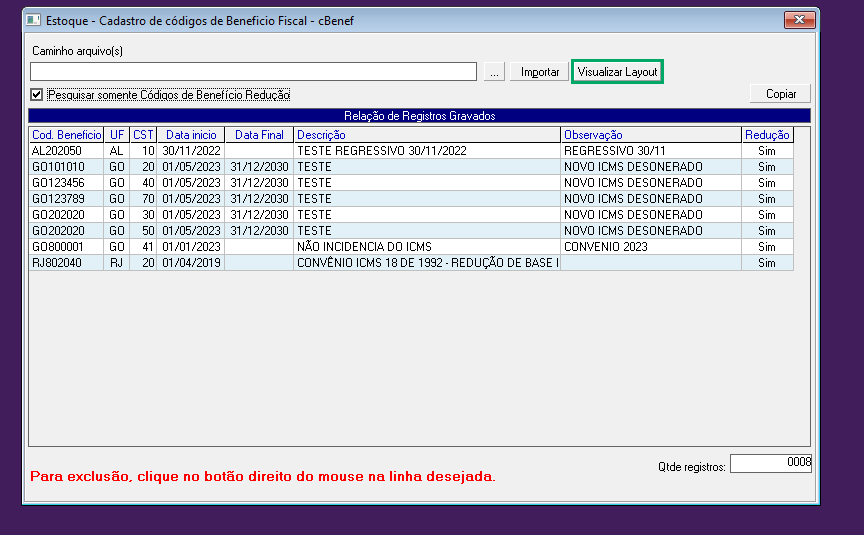
Task: Click CST value 70 cell
Action: click(x=143, y=199)
